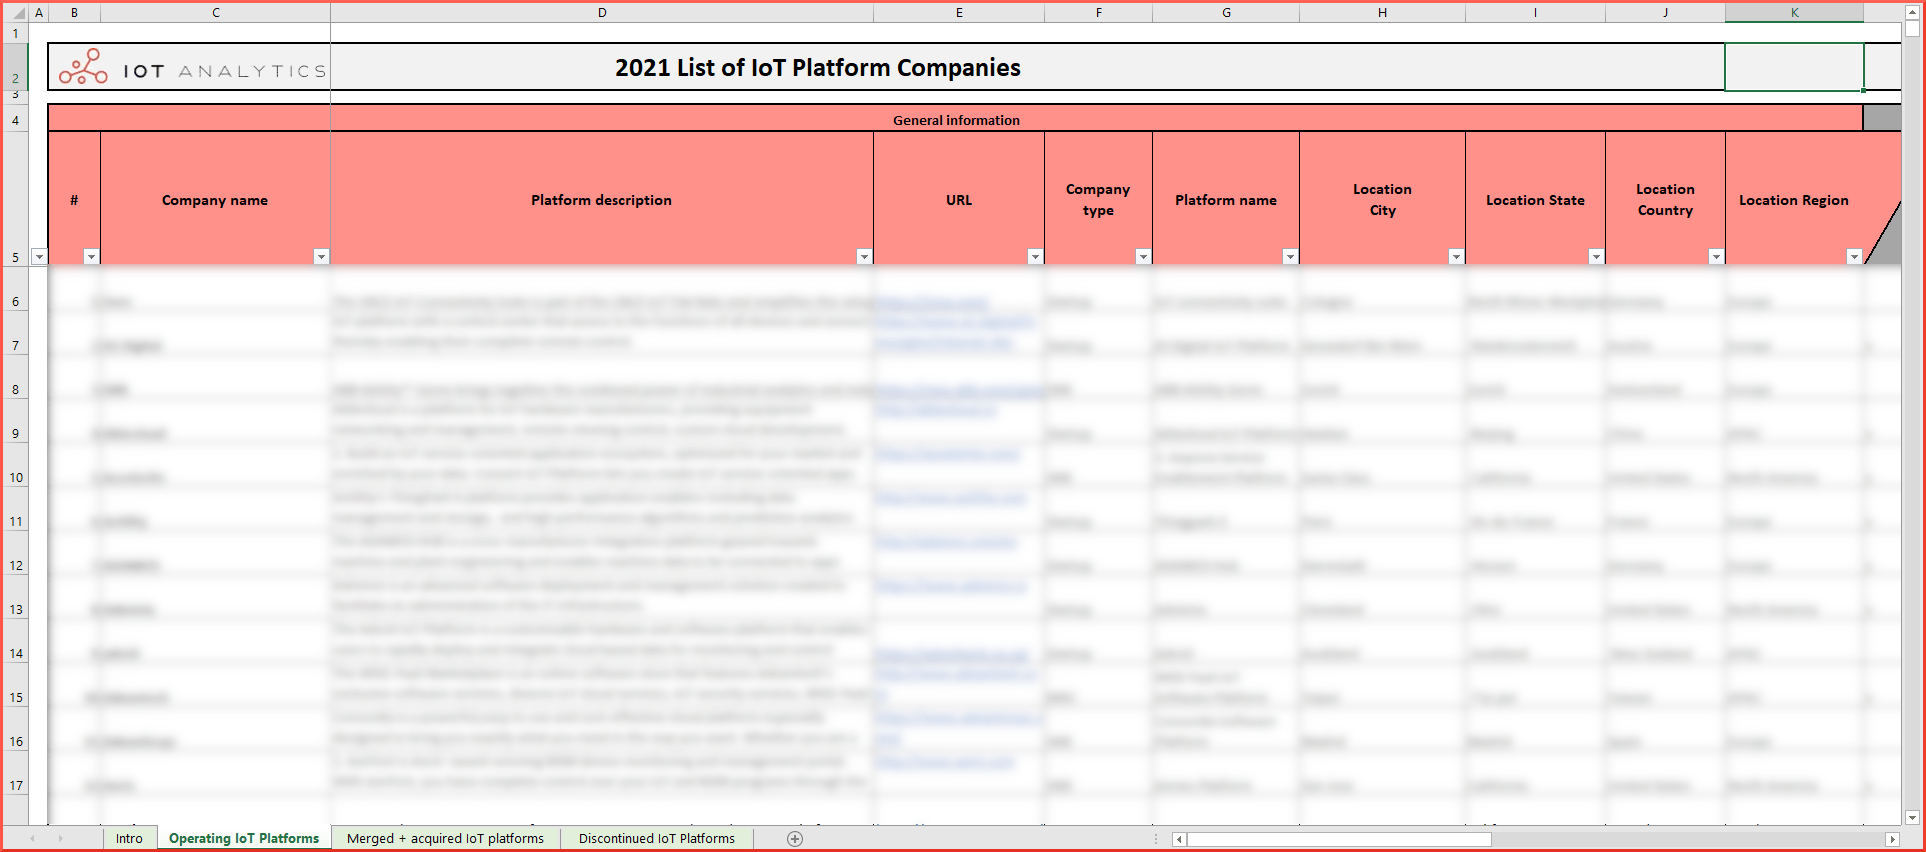Click the 'Platform description' header cell
Screen dimensions: 1926x852
(x=602, y=200)
